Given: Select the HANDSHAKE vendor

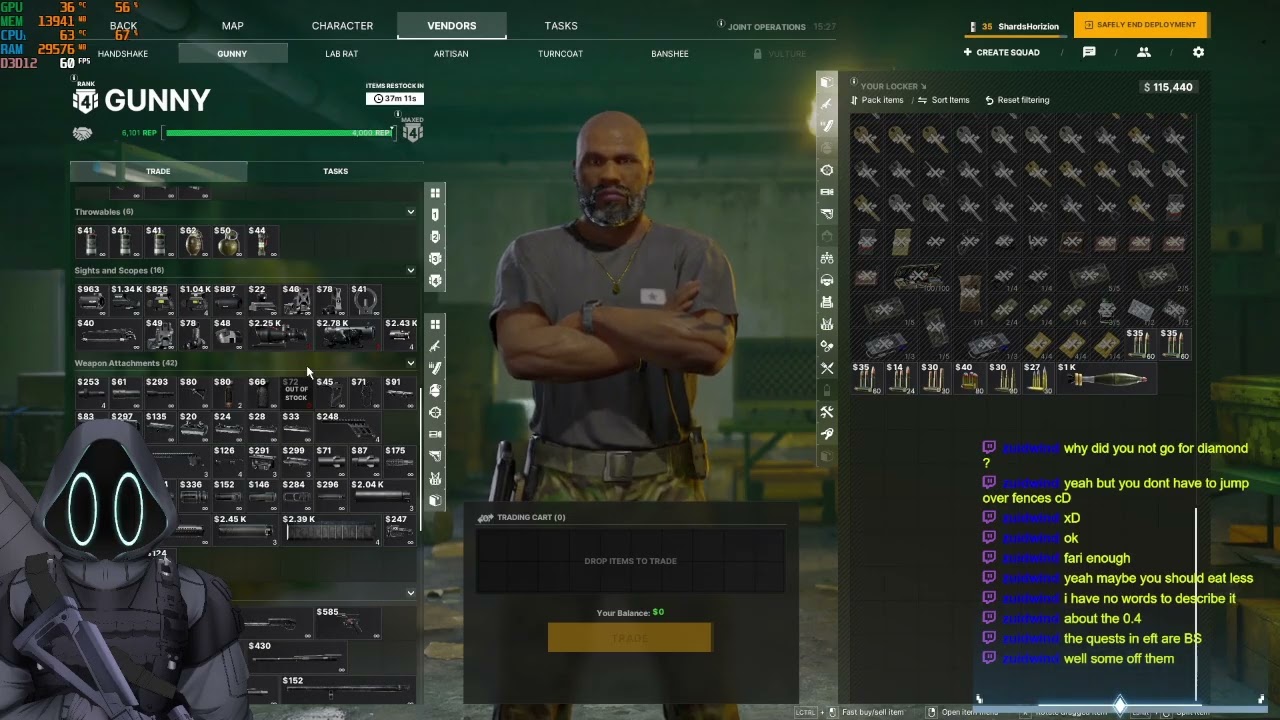Looking at the screenshot, I should point(123,54).
